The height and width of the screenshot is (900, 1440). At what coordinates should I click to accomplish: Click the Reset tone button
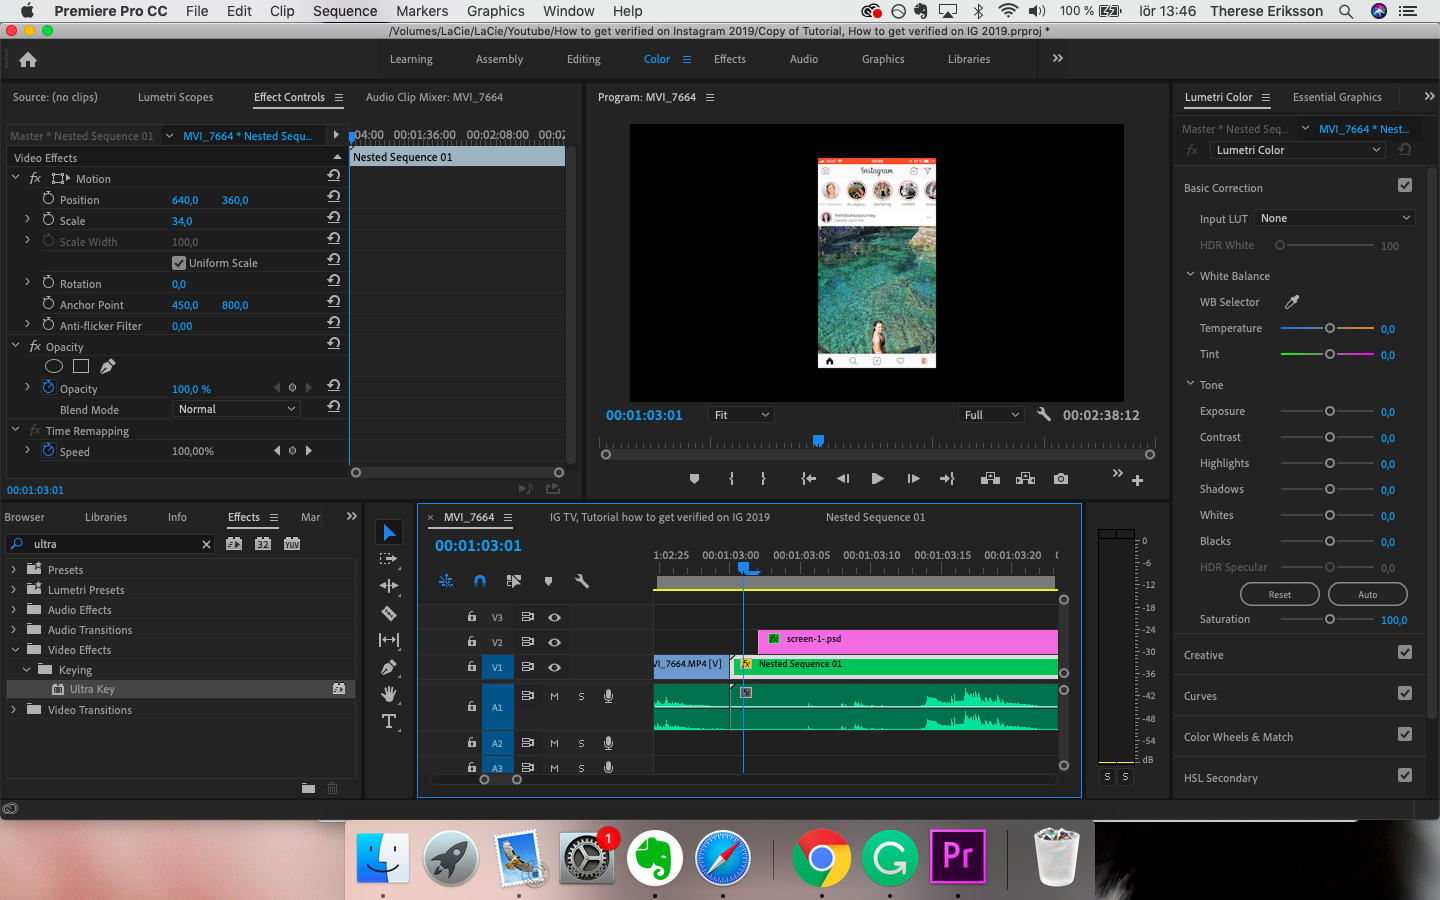[x=1279, y=594]
